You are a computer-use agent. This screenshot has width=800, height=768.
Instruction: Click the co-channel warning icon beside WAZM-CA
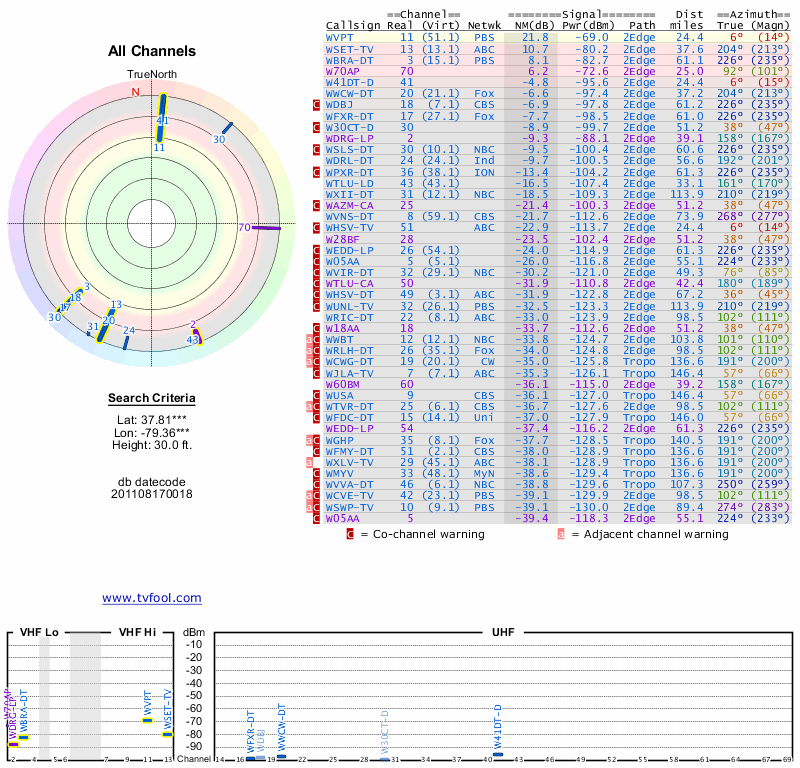coord(317,205)
